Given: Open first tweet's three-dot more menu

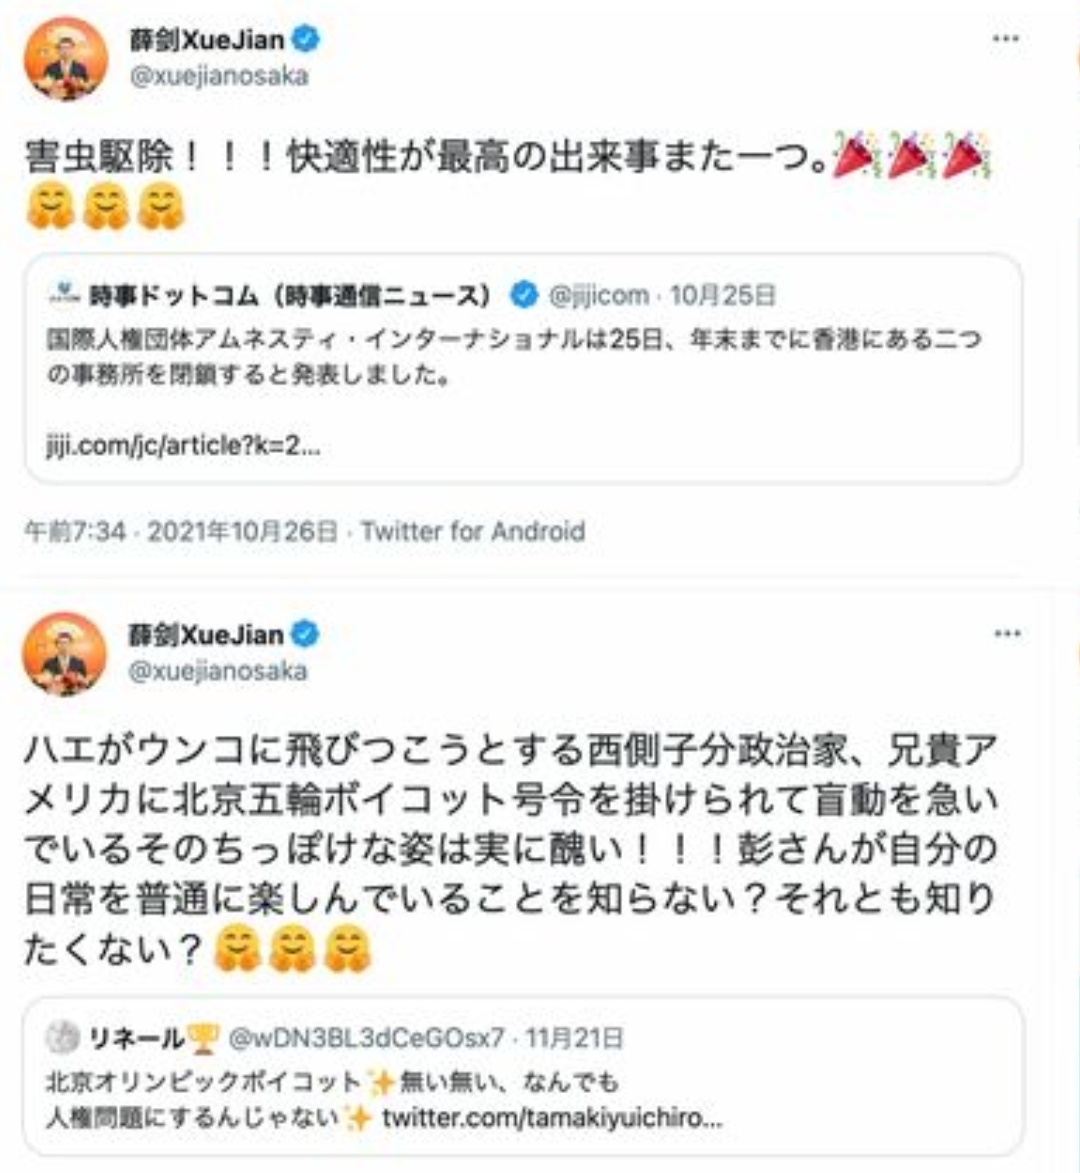Looking at the screenshot, I should (1005, 38).
